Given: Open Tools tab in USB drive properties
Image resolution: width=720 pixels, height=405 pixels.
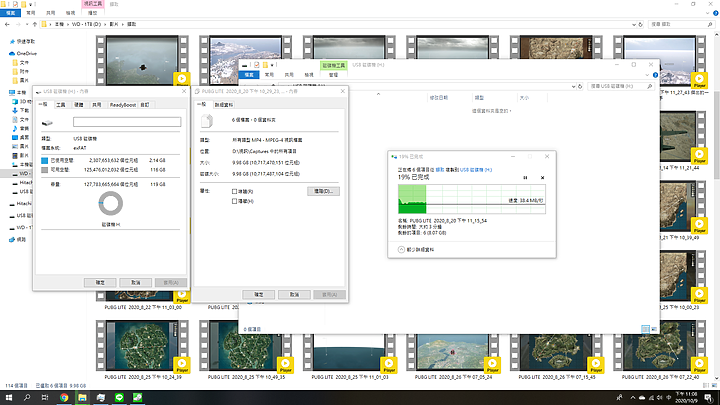Looking at the screenshot, I should click(61, 105).
